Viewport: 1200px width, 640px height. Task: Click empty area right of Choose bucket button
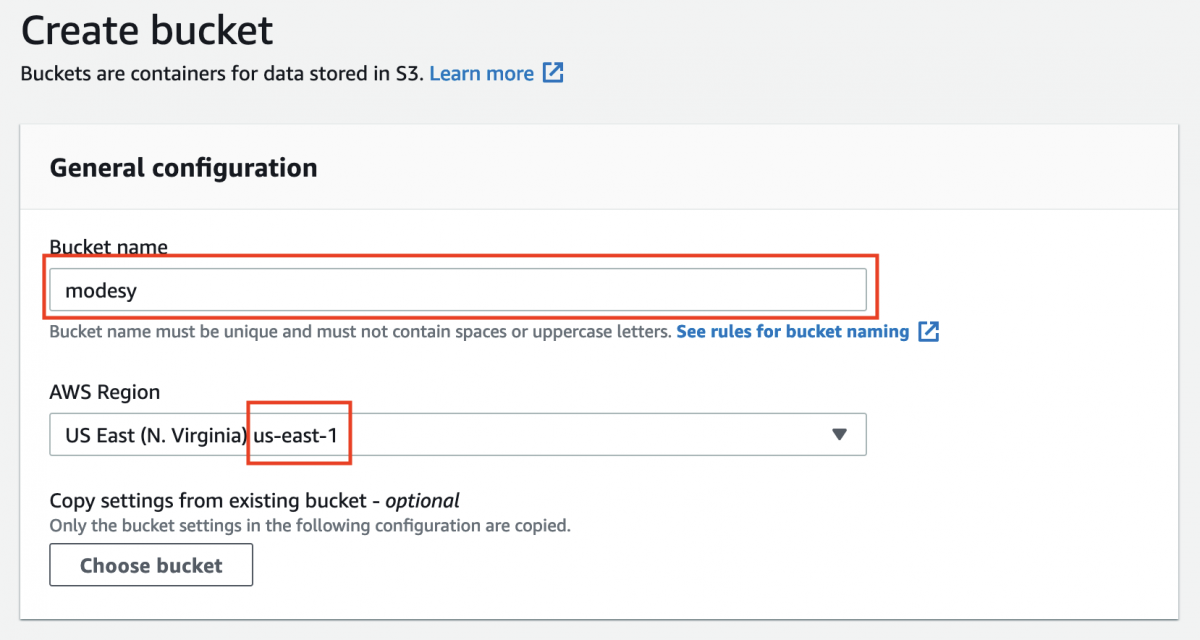(x=600, y=565)
